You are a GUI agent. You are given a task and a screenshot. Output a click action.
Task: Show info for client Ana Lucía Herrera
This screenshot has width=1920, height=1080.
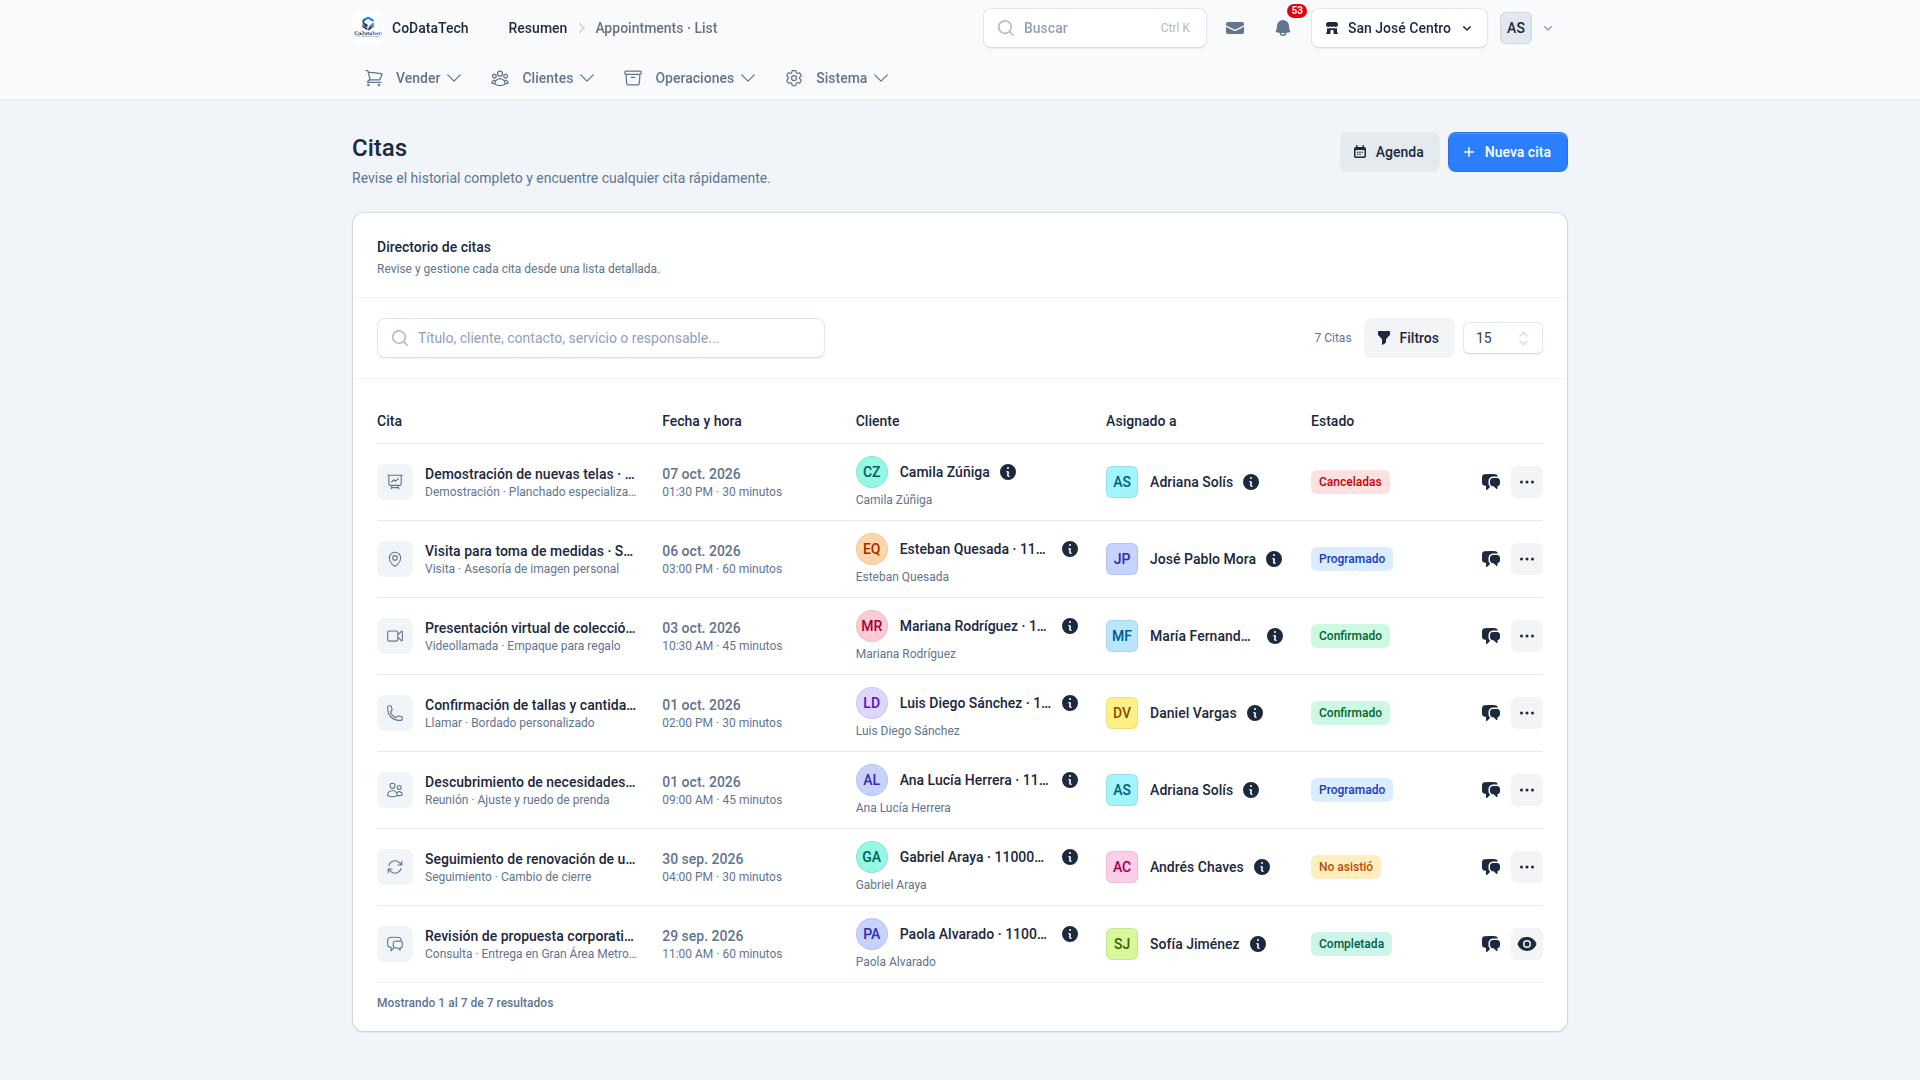[x=1070, y=780]
